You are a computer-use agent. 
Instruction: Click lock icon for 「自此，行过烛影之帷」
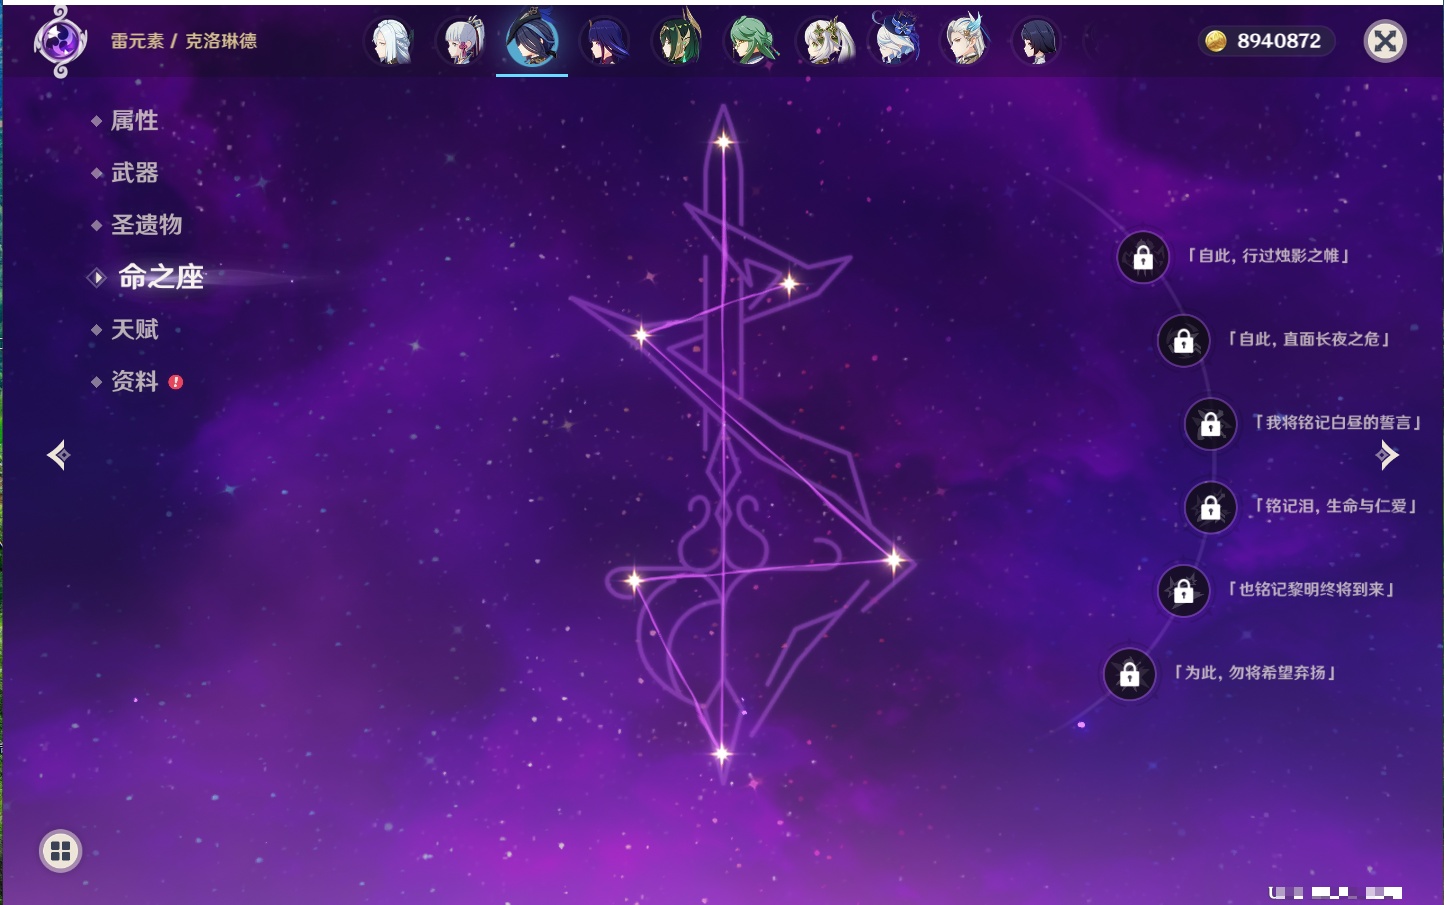(1143, 258)
